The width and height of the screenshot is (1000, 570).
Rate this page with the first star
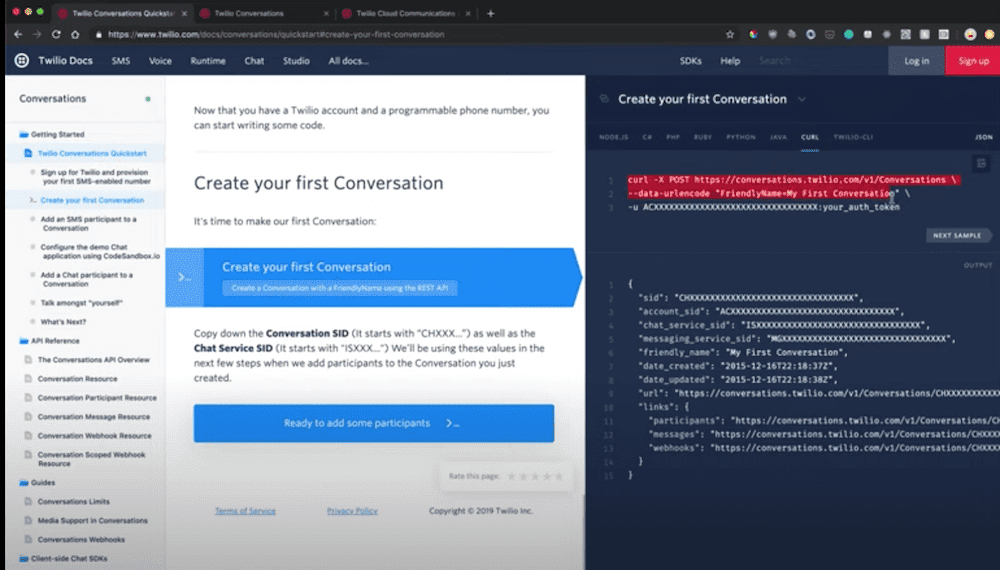511,476
